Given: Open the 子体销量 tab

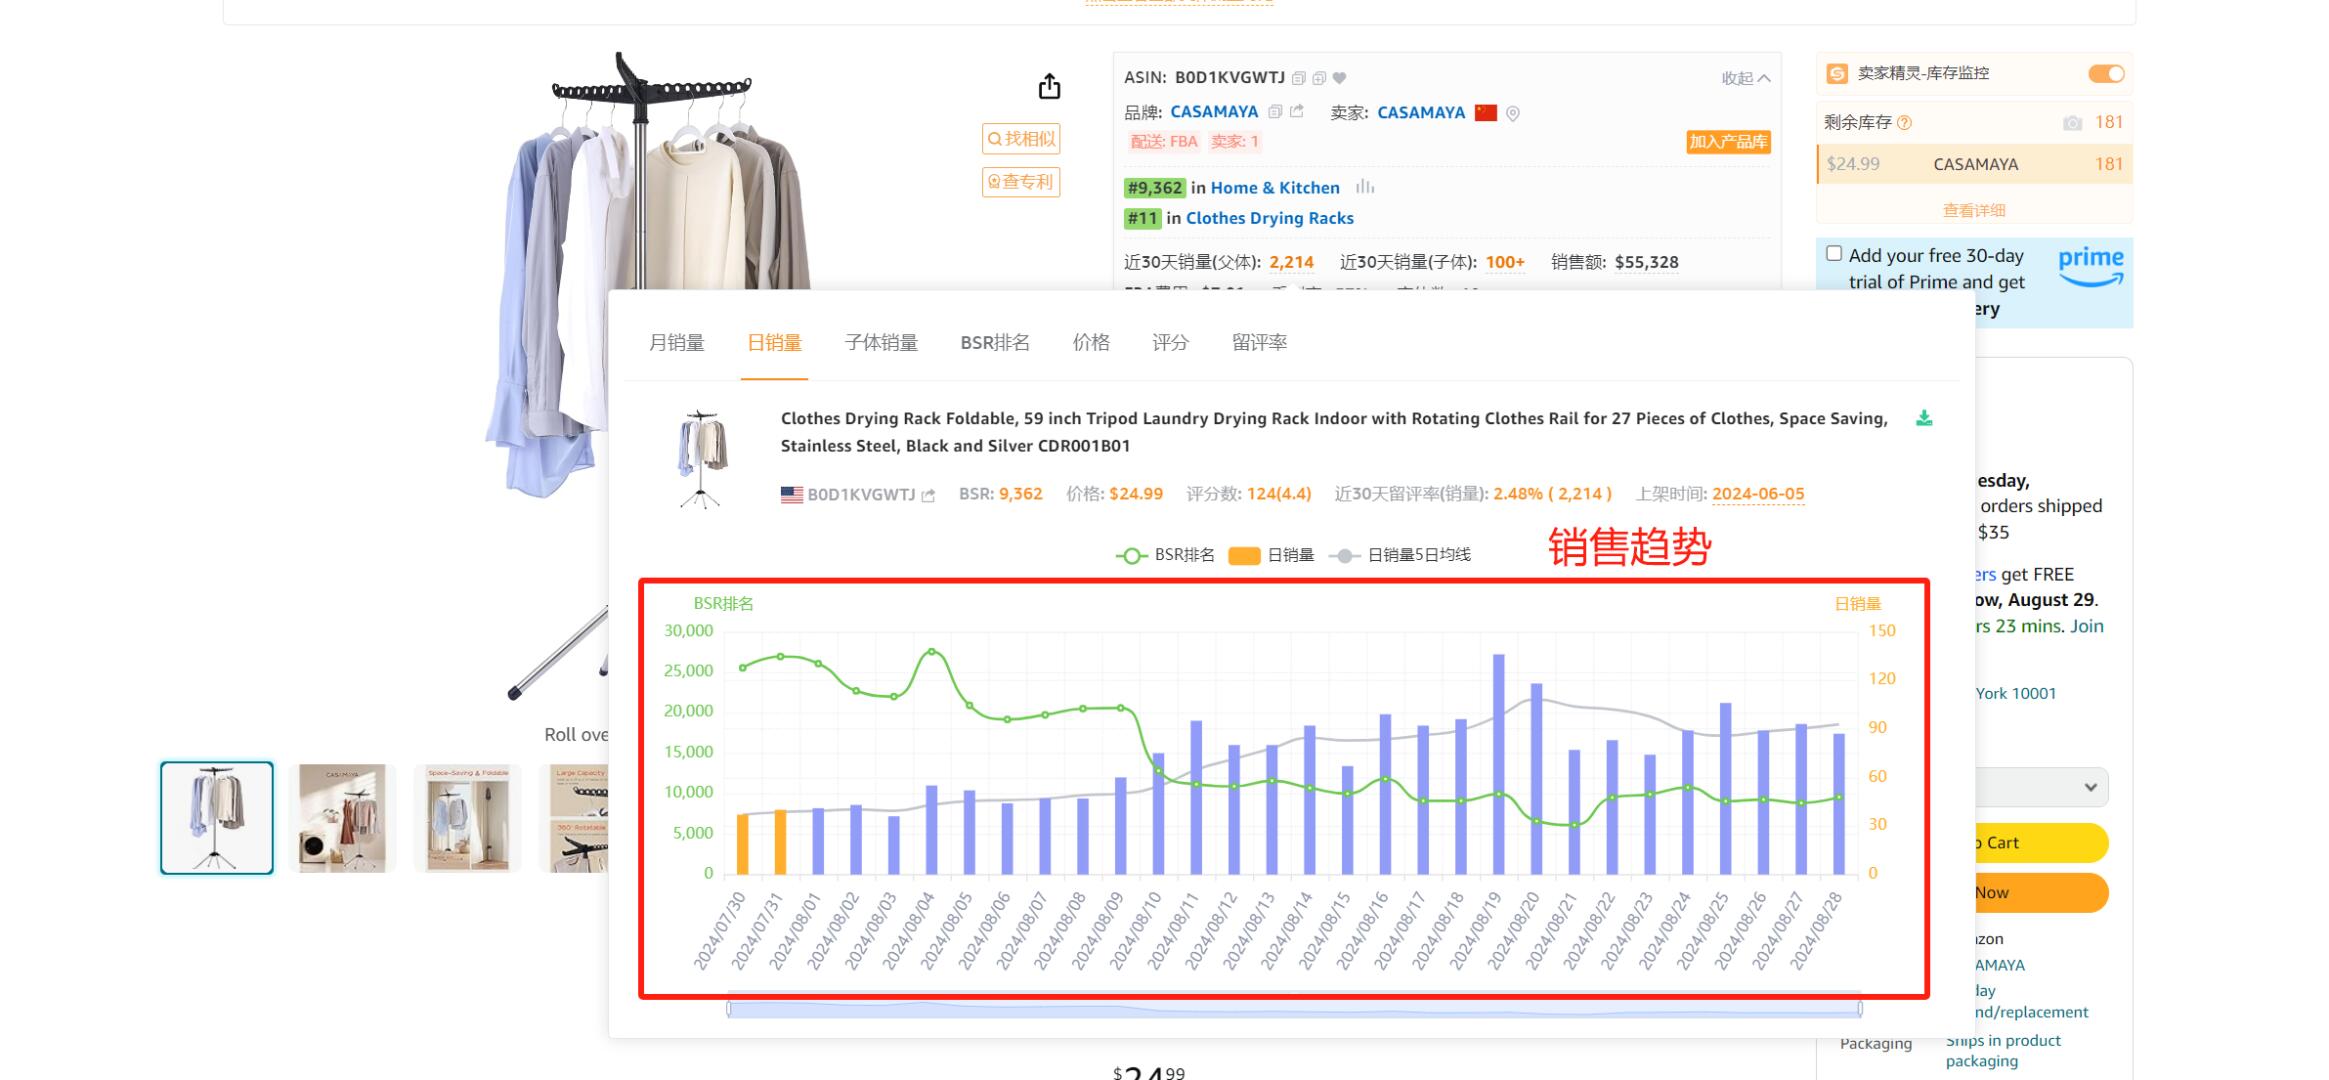Looking at the screenshot, I should [x=881, y=342].
